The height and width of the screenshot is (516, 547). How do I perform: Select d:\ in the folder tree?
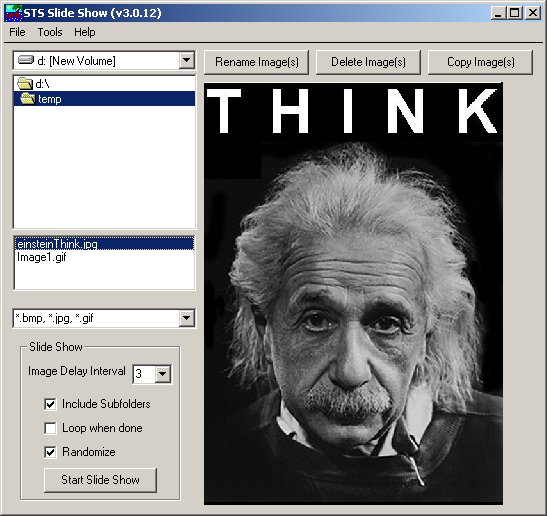coord(104,84)
